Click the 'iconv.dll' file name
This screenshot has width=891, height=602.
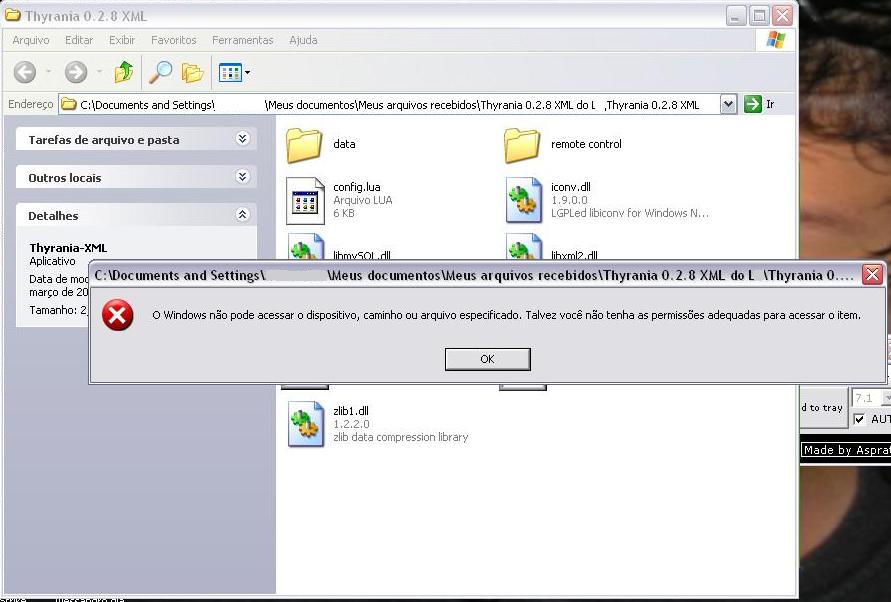pyautogui.click(x=571, y=187)
